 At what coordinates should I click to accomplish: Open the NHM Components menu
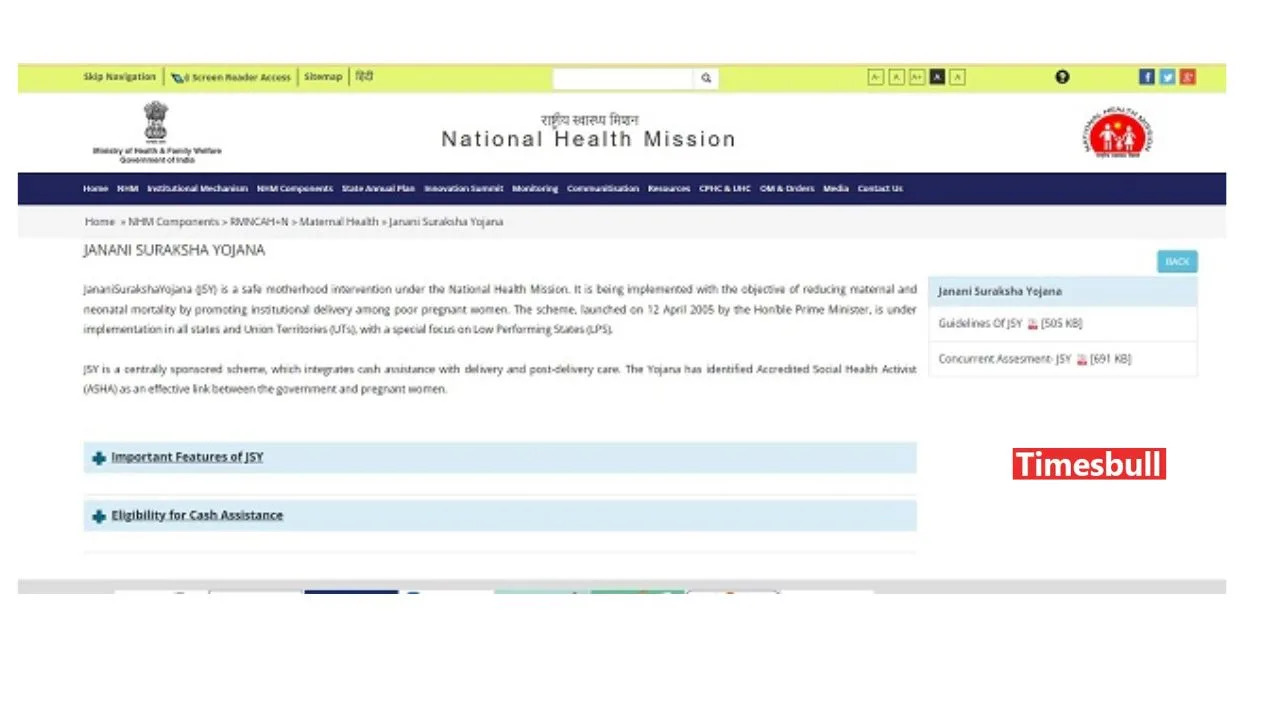pyautogui.click(x=294, y=188)
